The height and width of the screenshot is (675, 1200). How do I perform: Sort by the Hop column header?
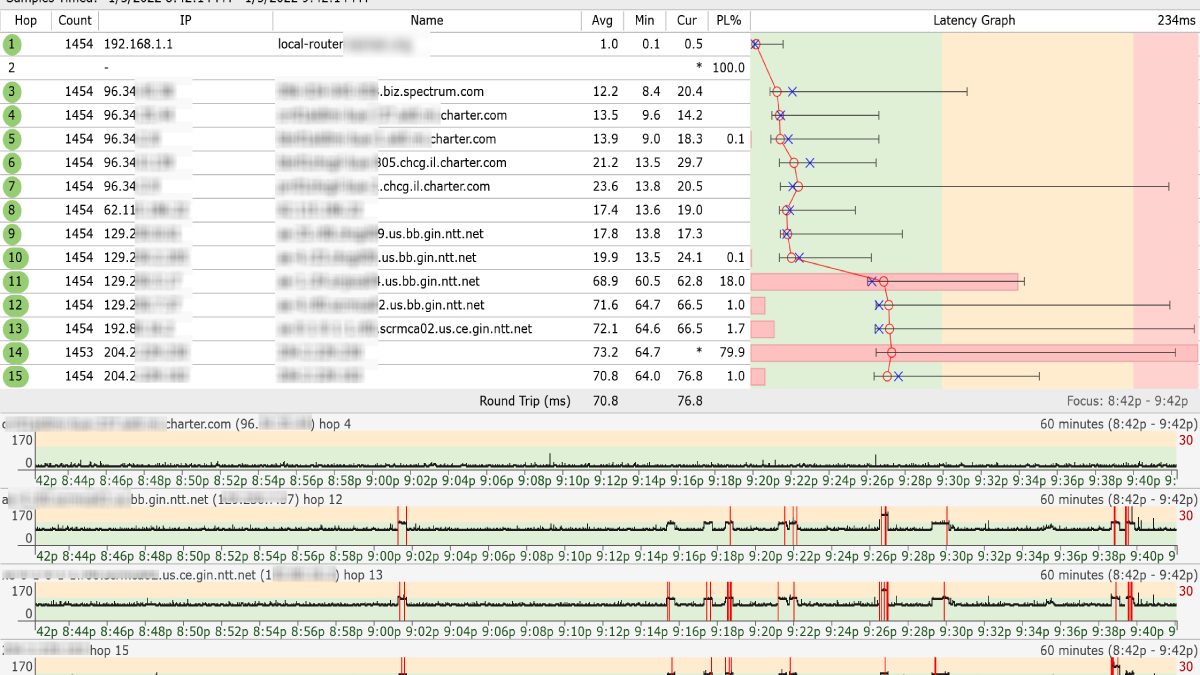(x=26, y=20)
